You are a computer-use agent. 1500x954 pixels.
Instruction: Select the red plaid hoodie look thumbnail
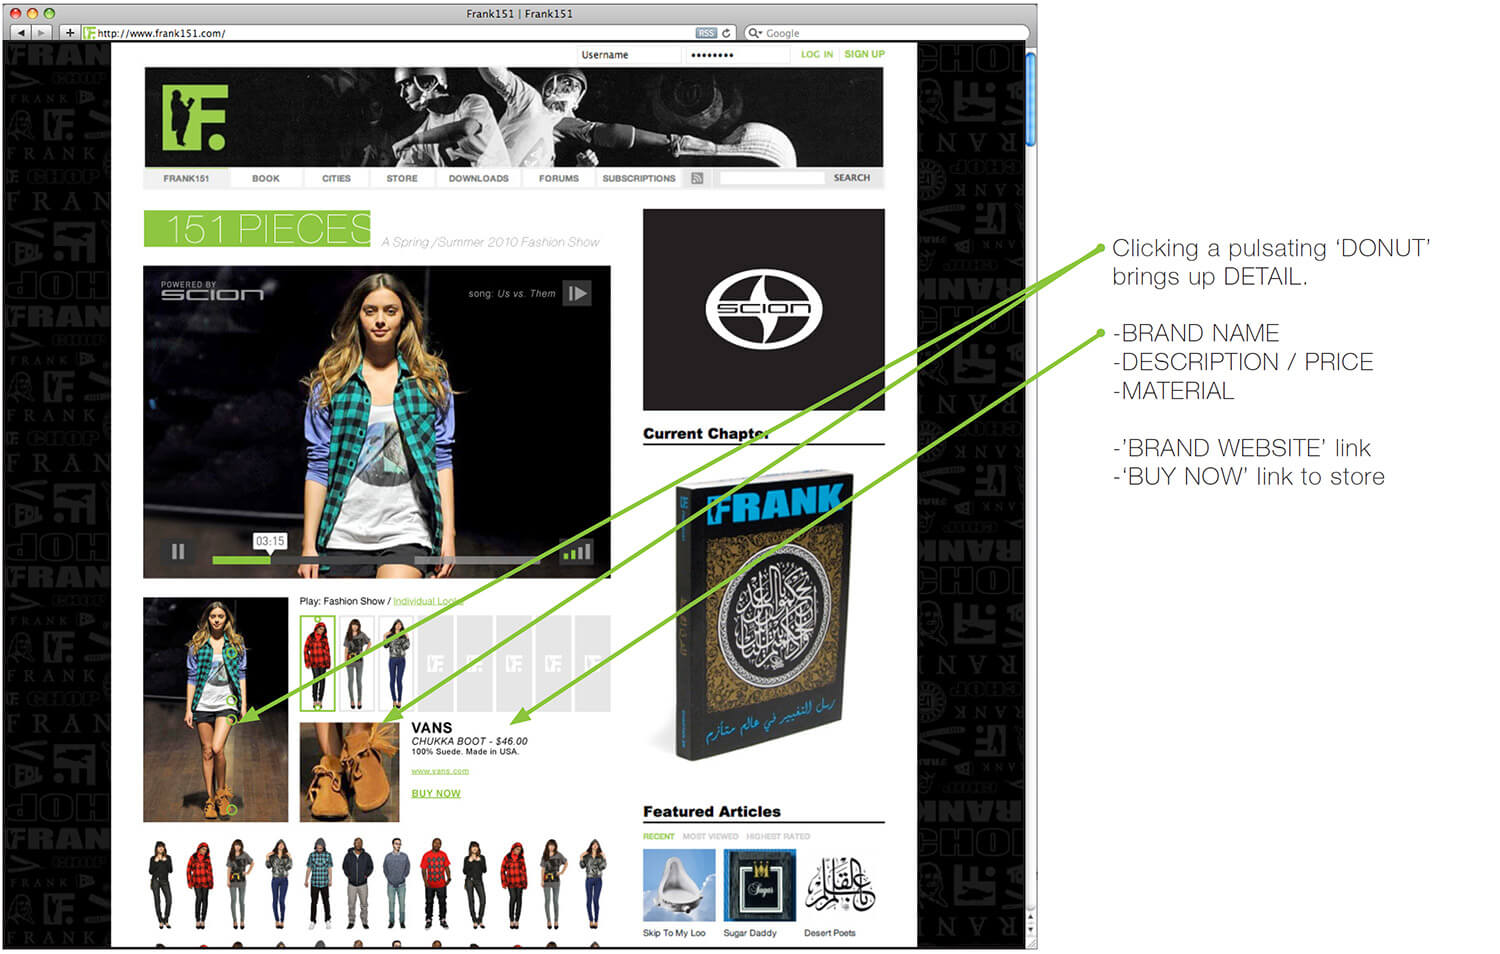318,663
